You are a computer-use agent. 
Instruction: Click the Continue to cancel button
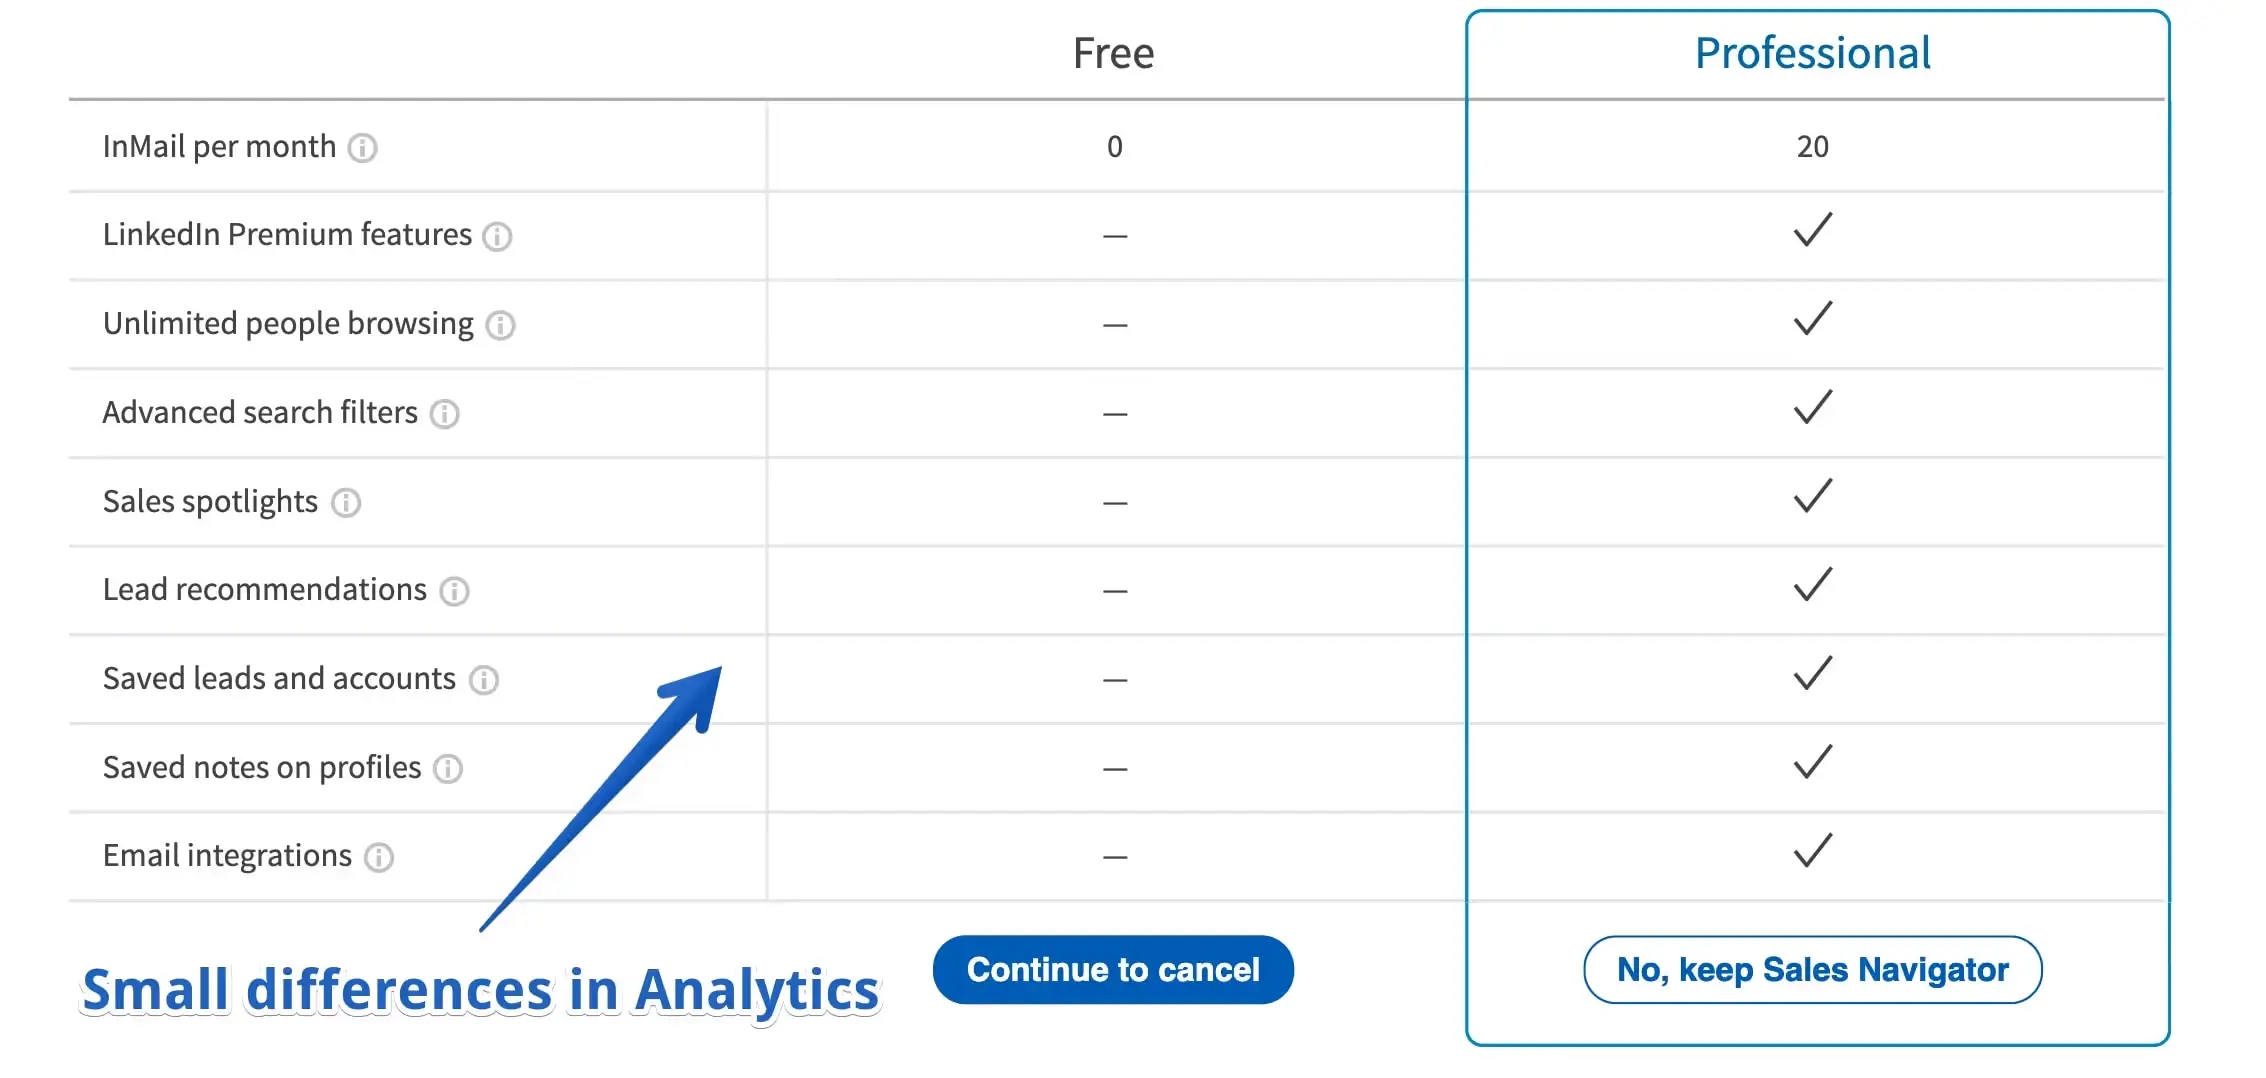1112,969
